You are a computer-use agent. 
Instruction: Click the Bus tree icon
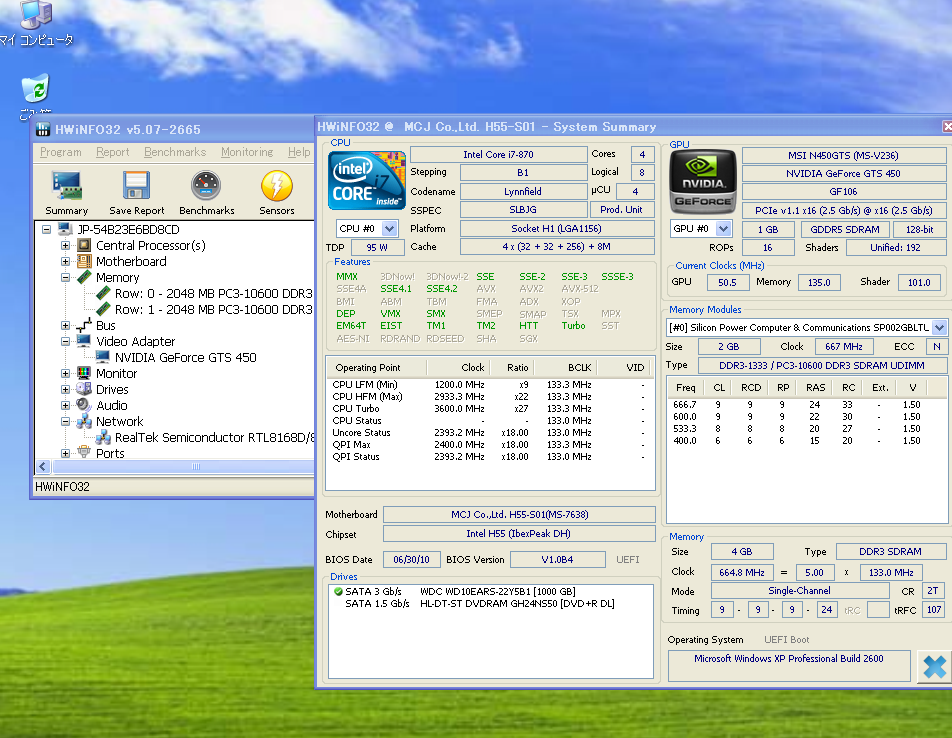click(x=84, y=325)
